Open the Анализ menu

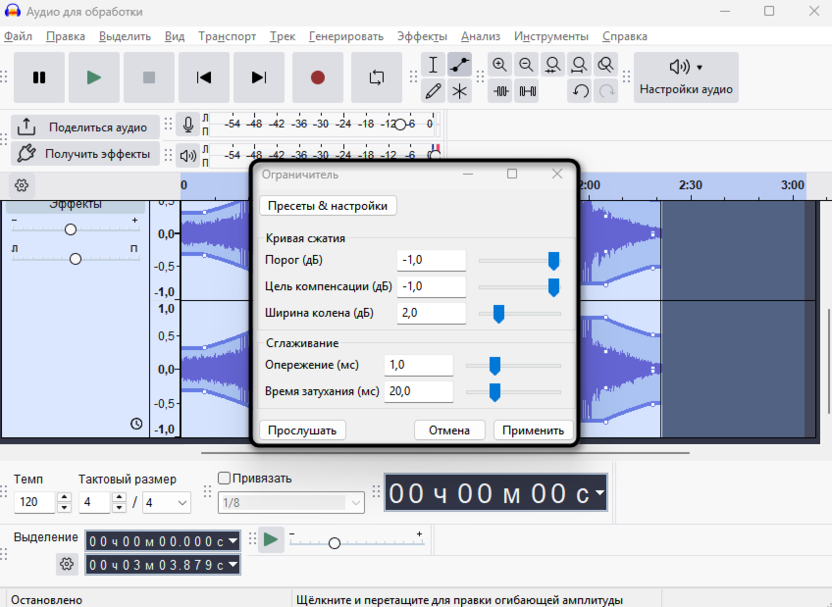point(480,36)
